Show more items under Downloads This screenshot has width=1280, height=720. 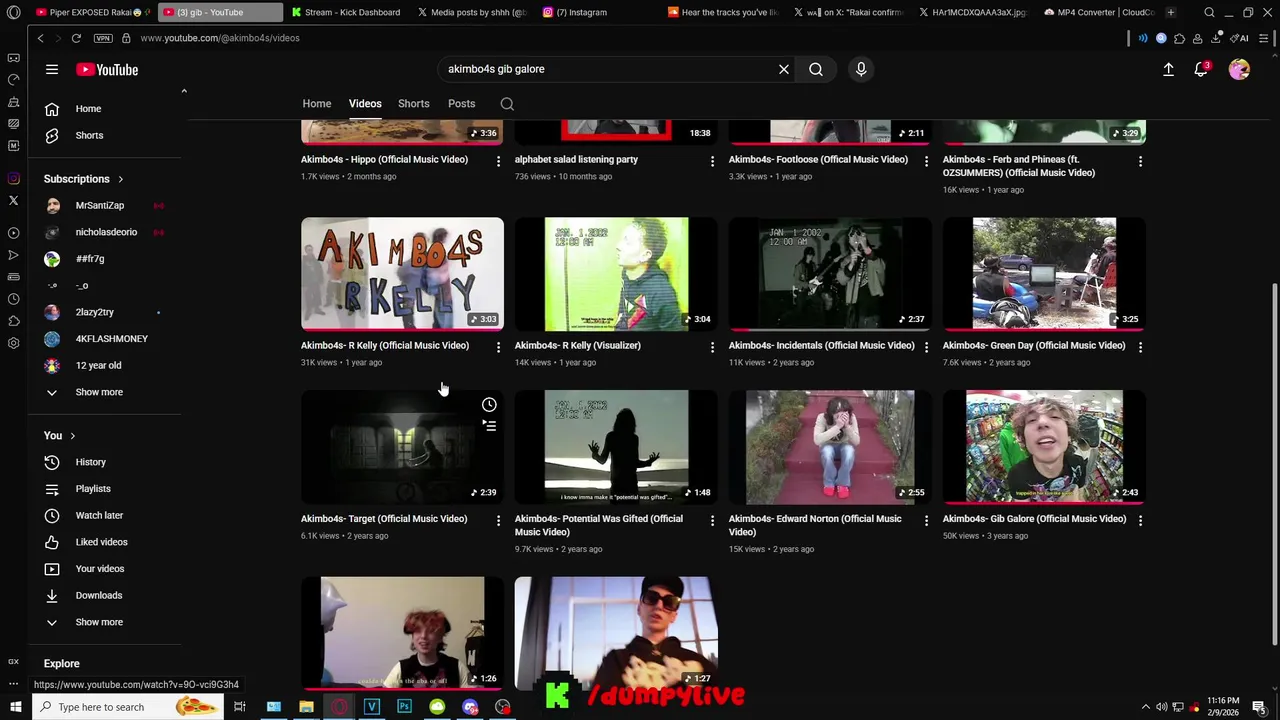(99, 622)
